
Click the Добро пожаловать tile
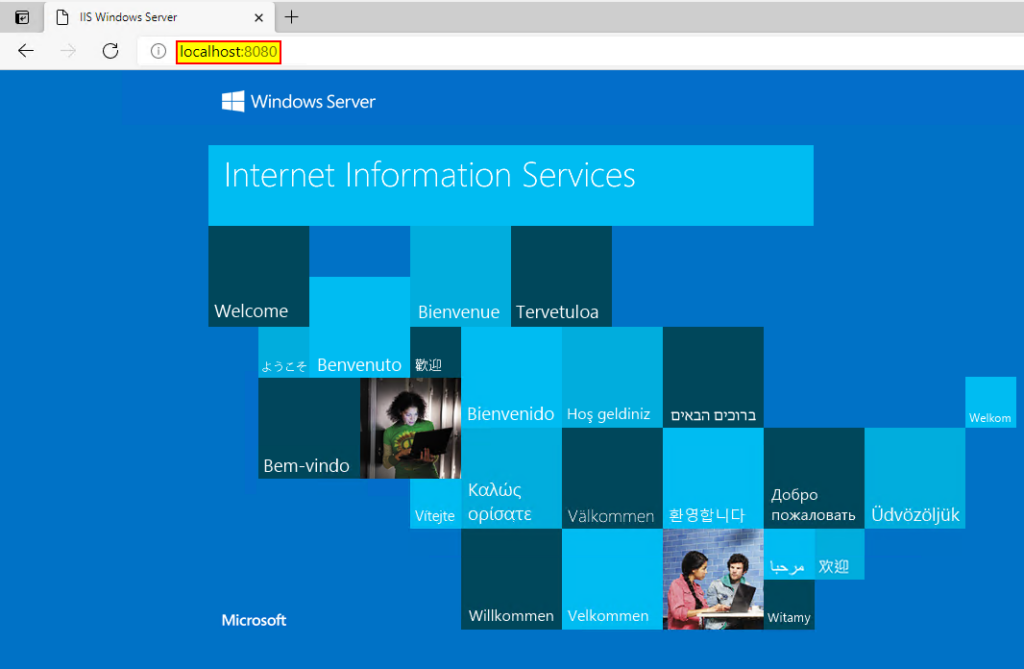(814, 478)
